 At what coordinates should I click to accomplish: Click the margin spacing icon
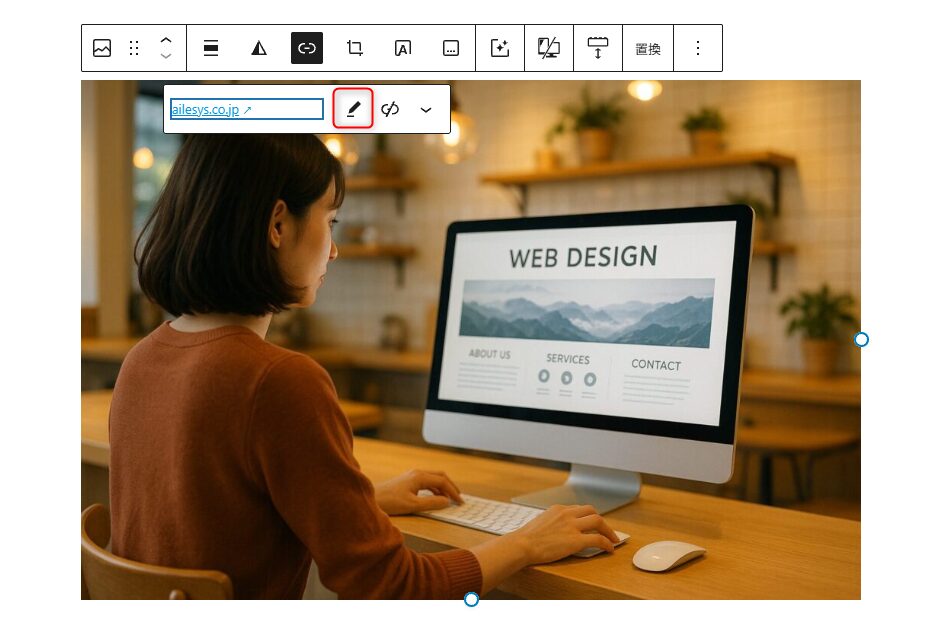[x=598, y=48]
